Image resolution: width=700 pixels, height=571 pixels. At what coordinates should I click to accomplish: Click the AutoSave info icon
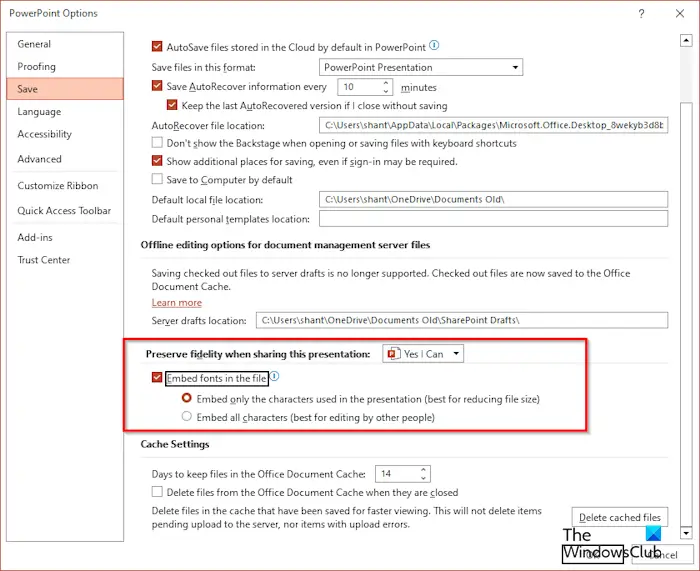click(x=434, y=45)
